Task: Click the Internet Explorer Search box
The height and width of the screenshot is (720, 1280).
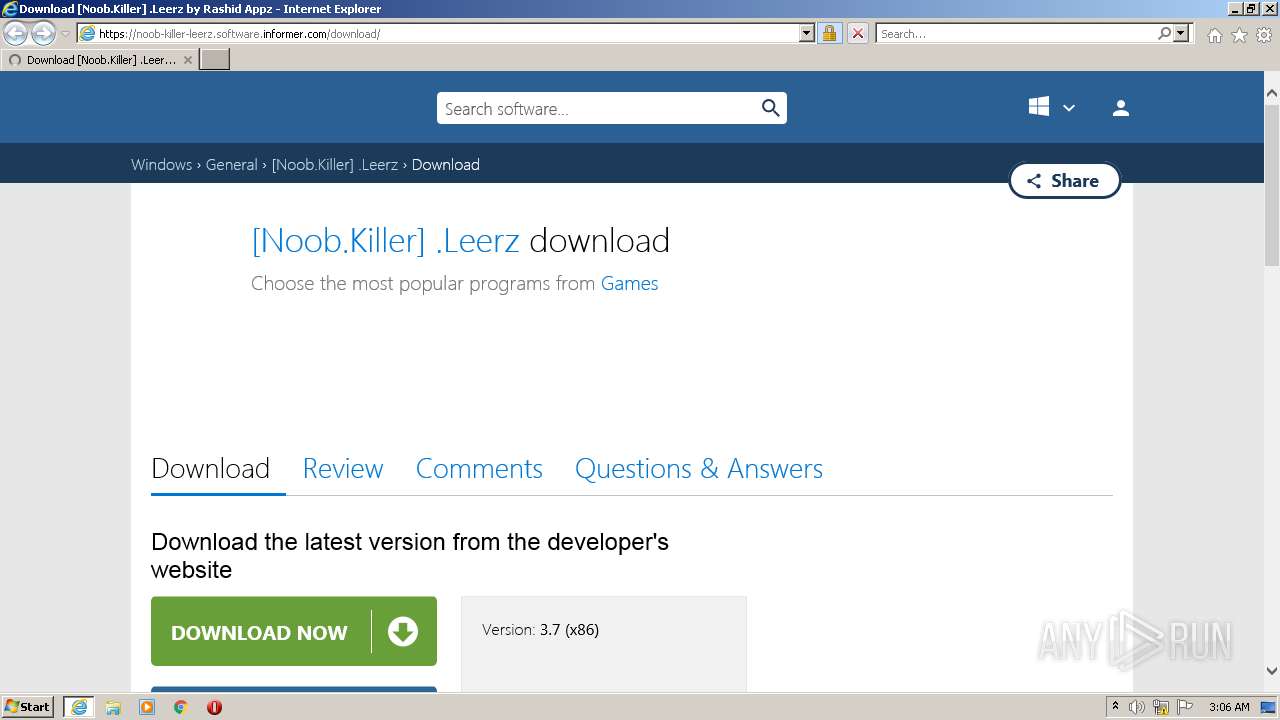Action: tap(1016, 33)
